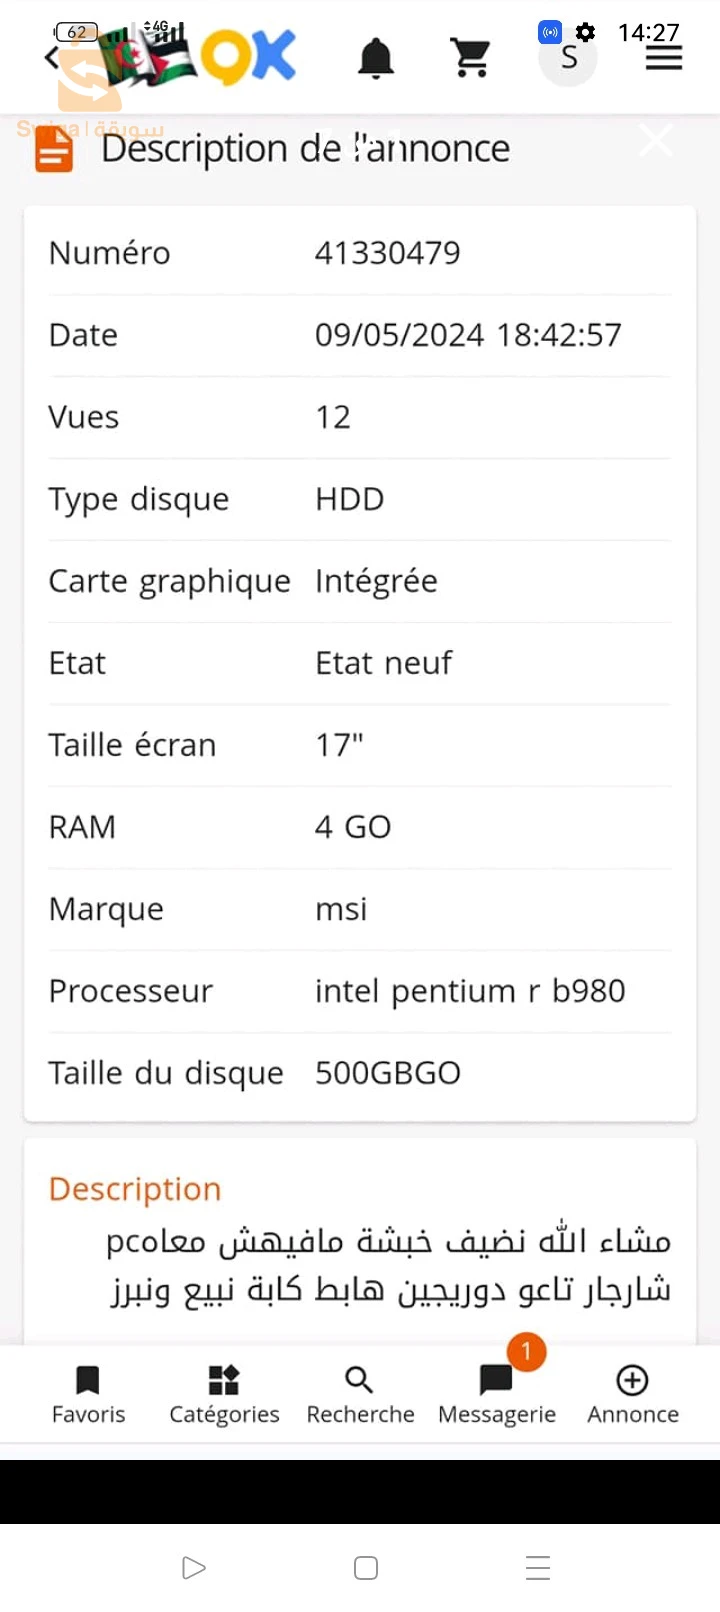Open Android recent apps button
Screen dimensions: 720x1612
pos(538,1567)
